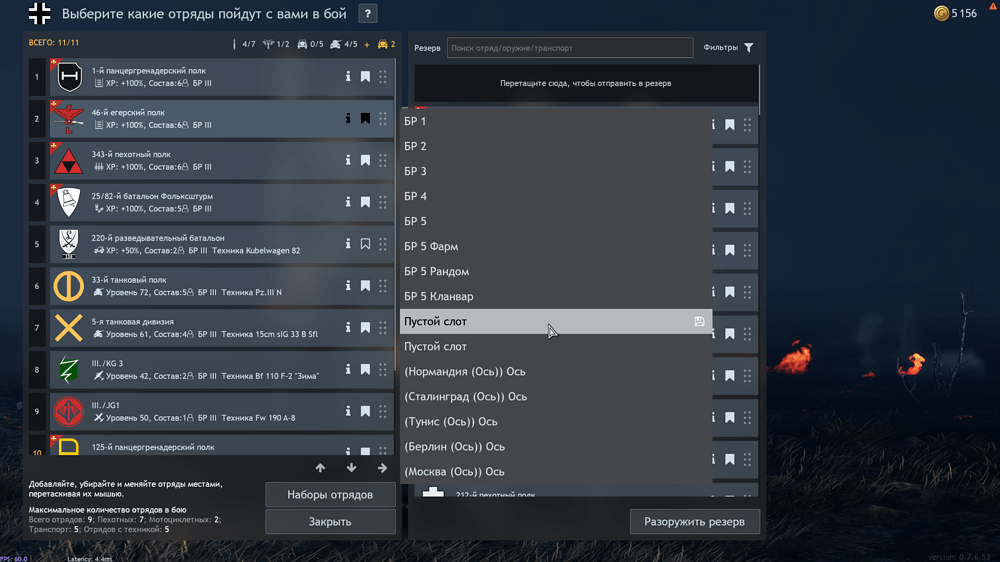Toggle bookmark on III./KG 3

click(365, 369)
